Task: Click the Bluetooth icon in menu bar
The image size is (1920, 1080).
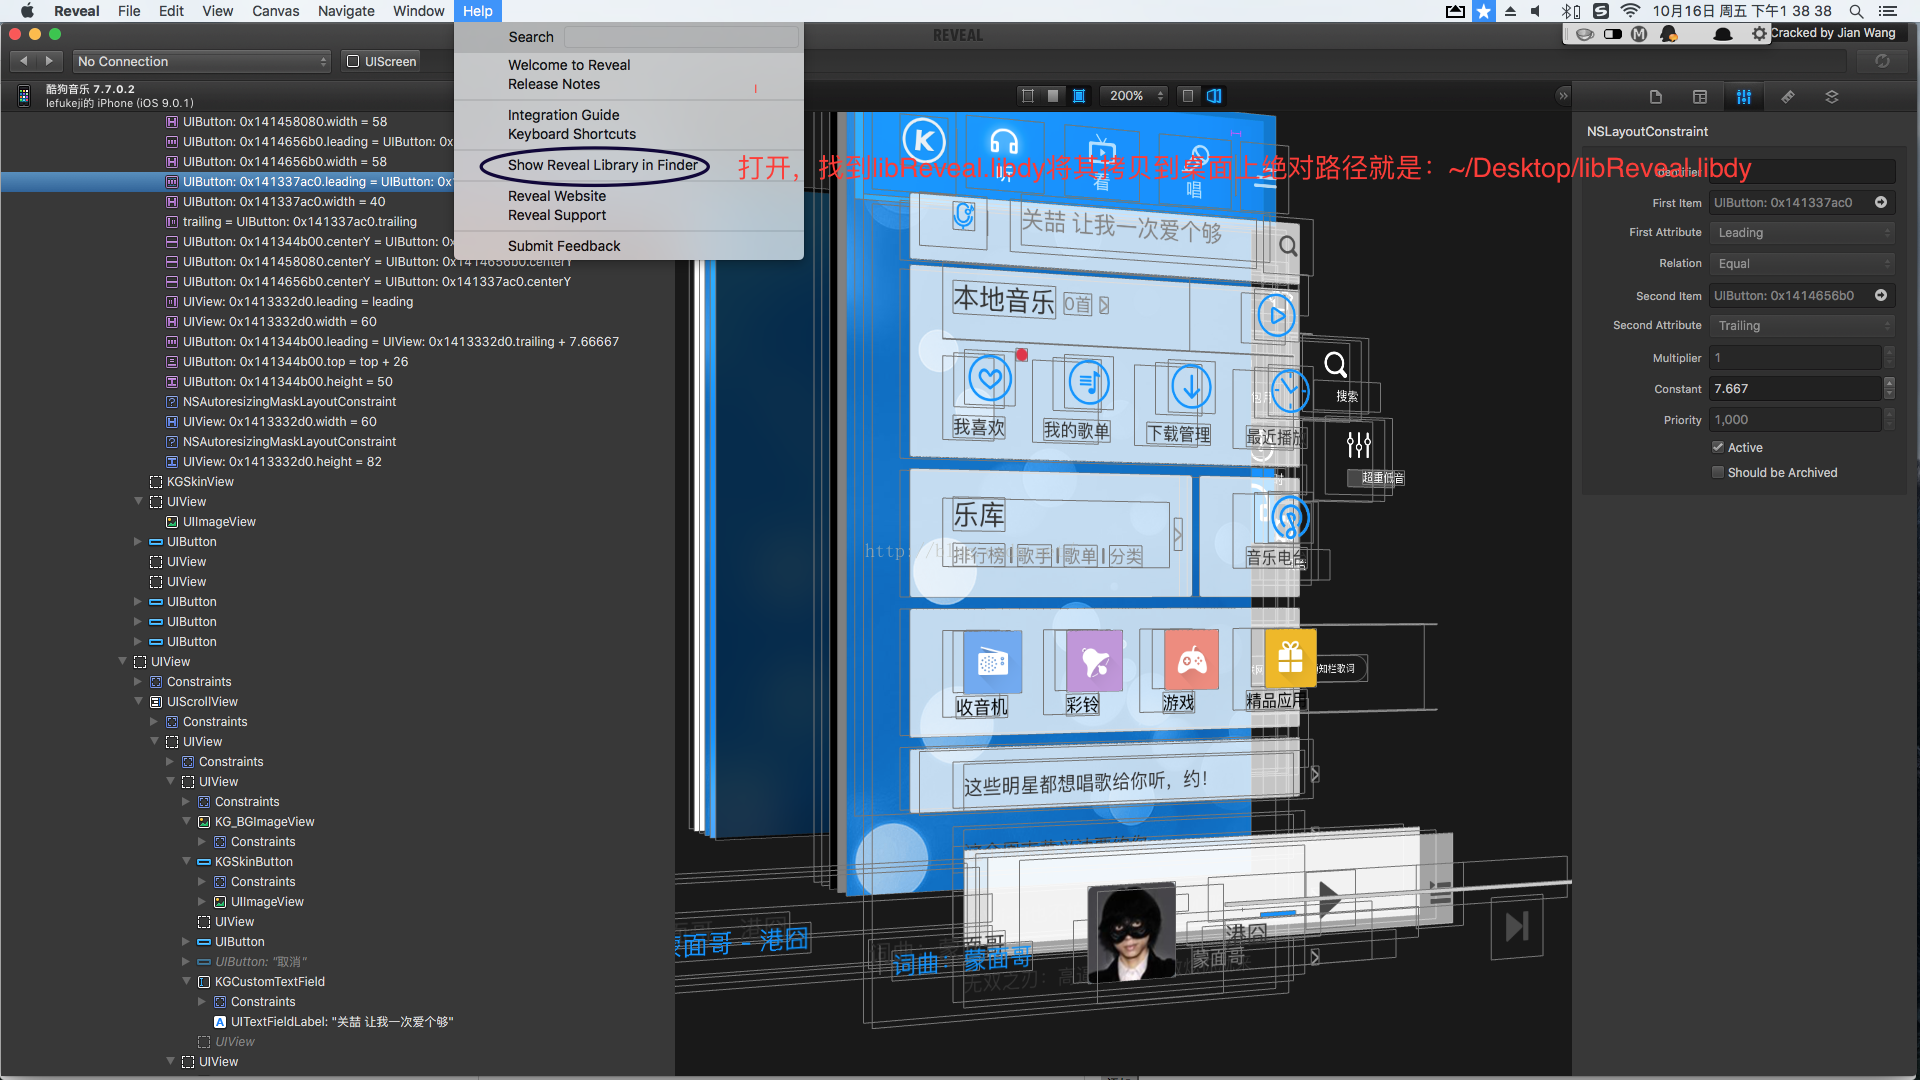Action: click(1570, 11)
